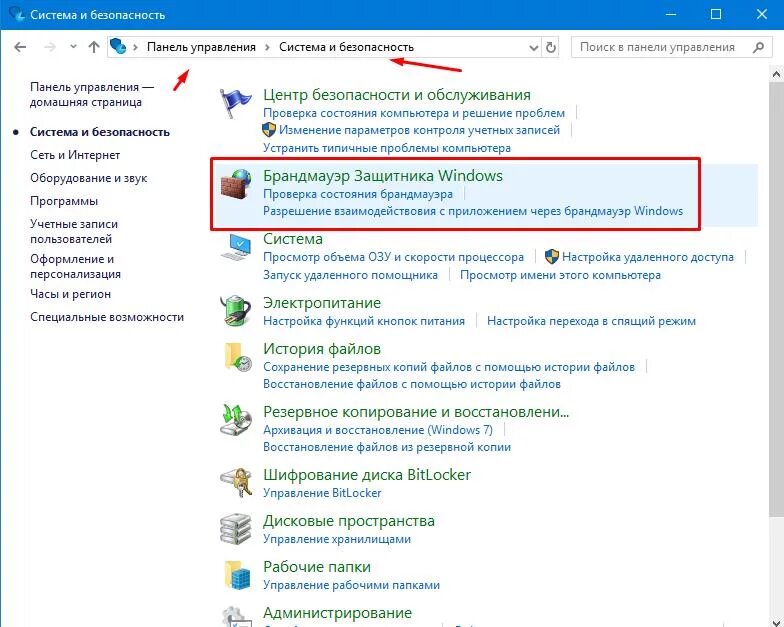
Task: Expand the address bar history dropdown
Action: 534,48
